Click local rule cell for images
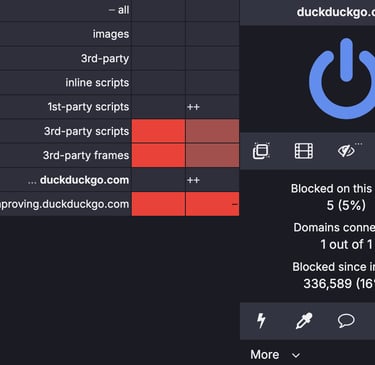Image resolution: width=375 pixels, height=365 pixels. click(212, 34)
